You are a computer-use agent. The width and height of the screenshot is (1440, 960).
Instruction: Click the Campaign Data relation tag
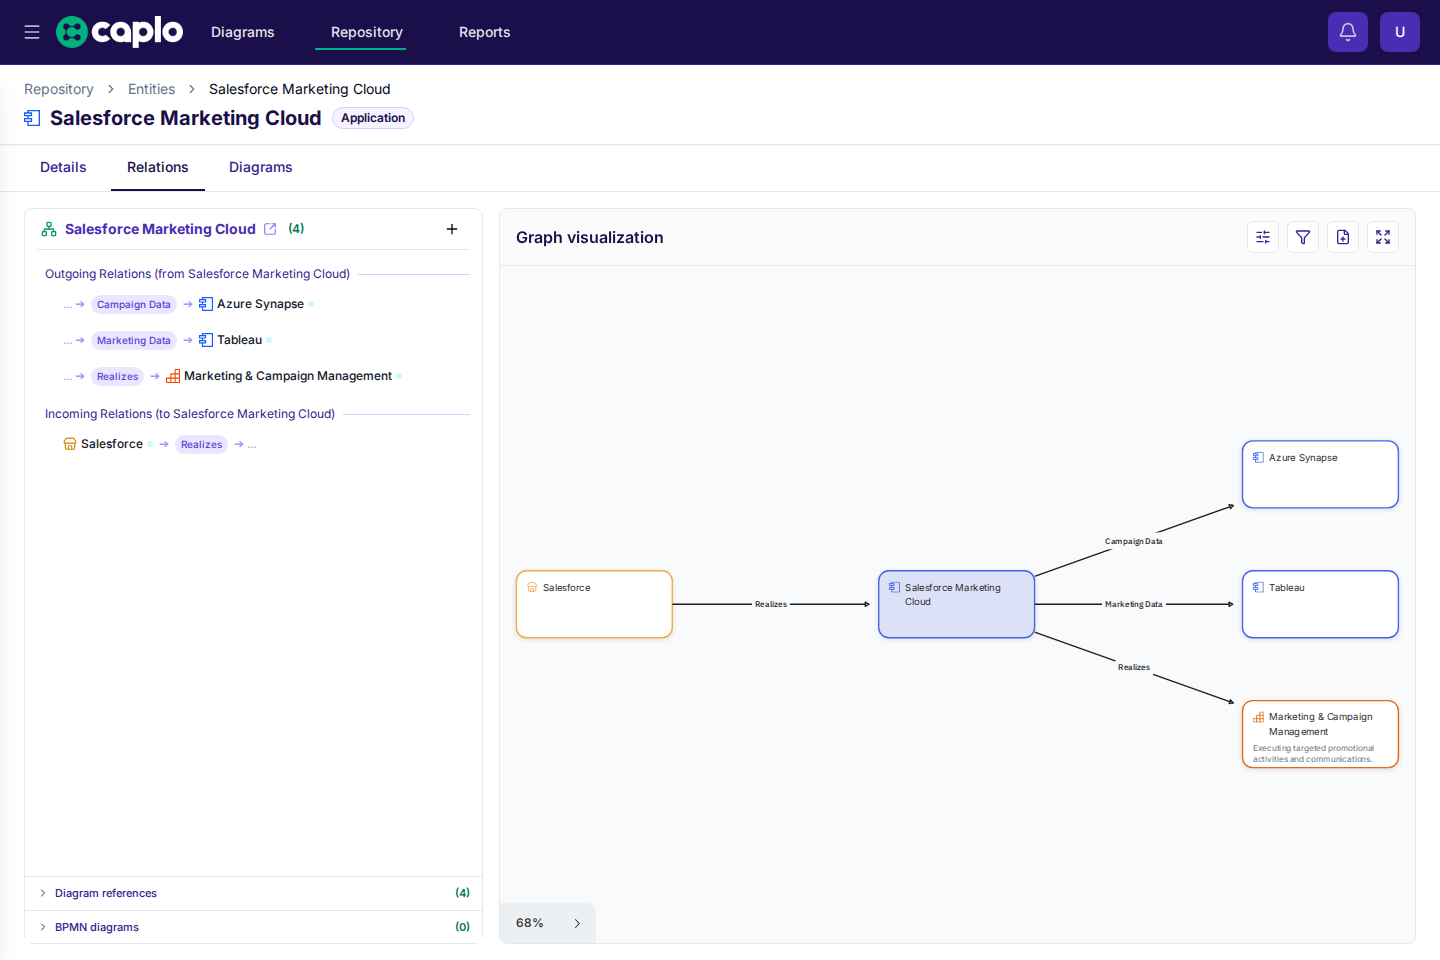[134, 304]
